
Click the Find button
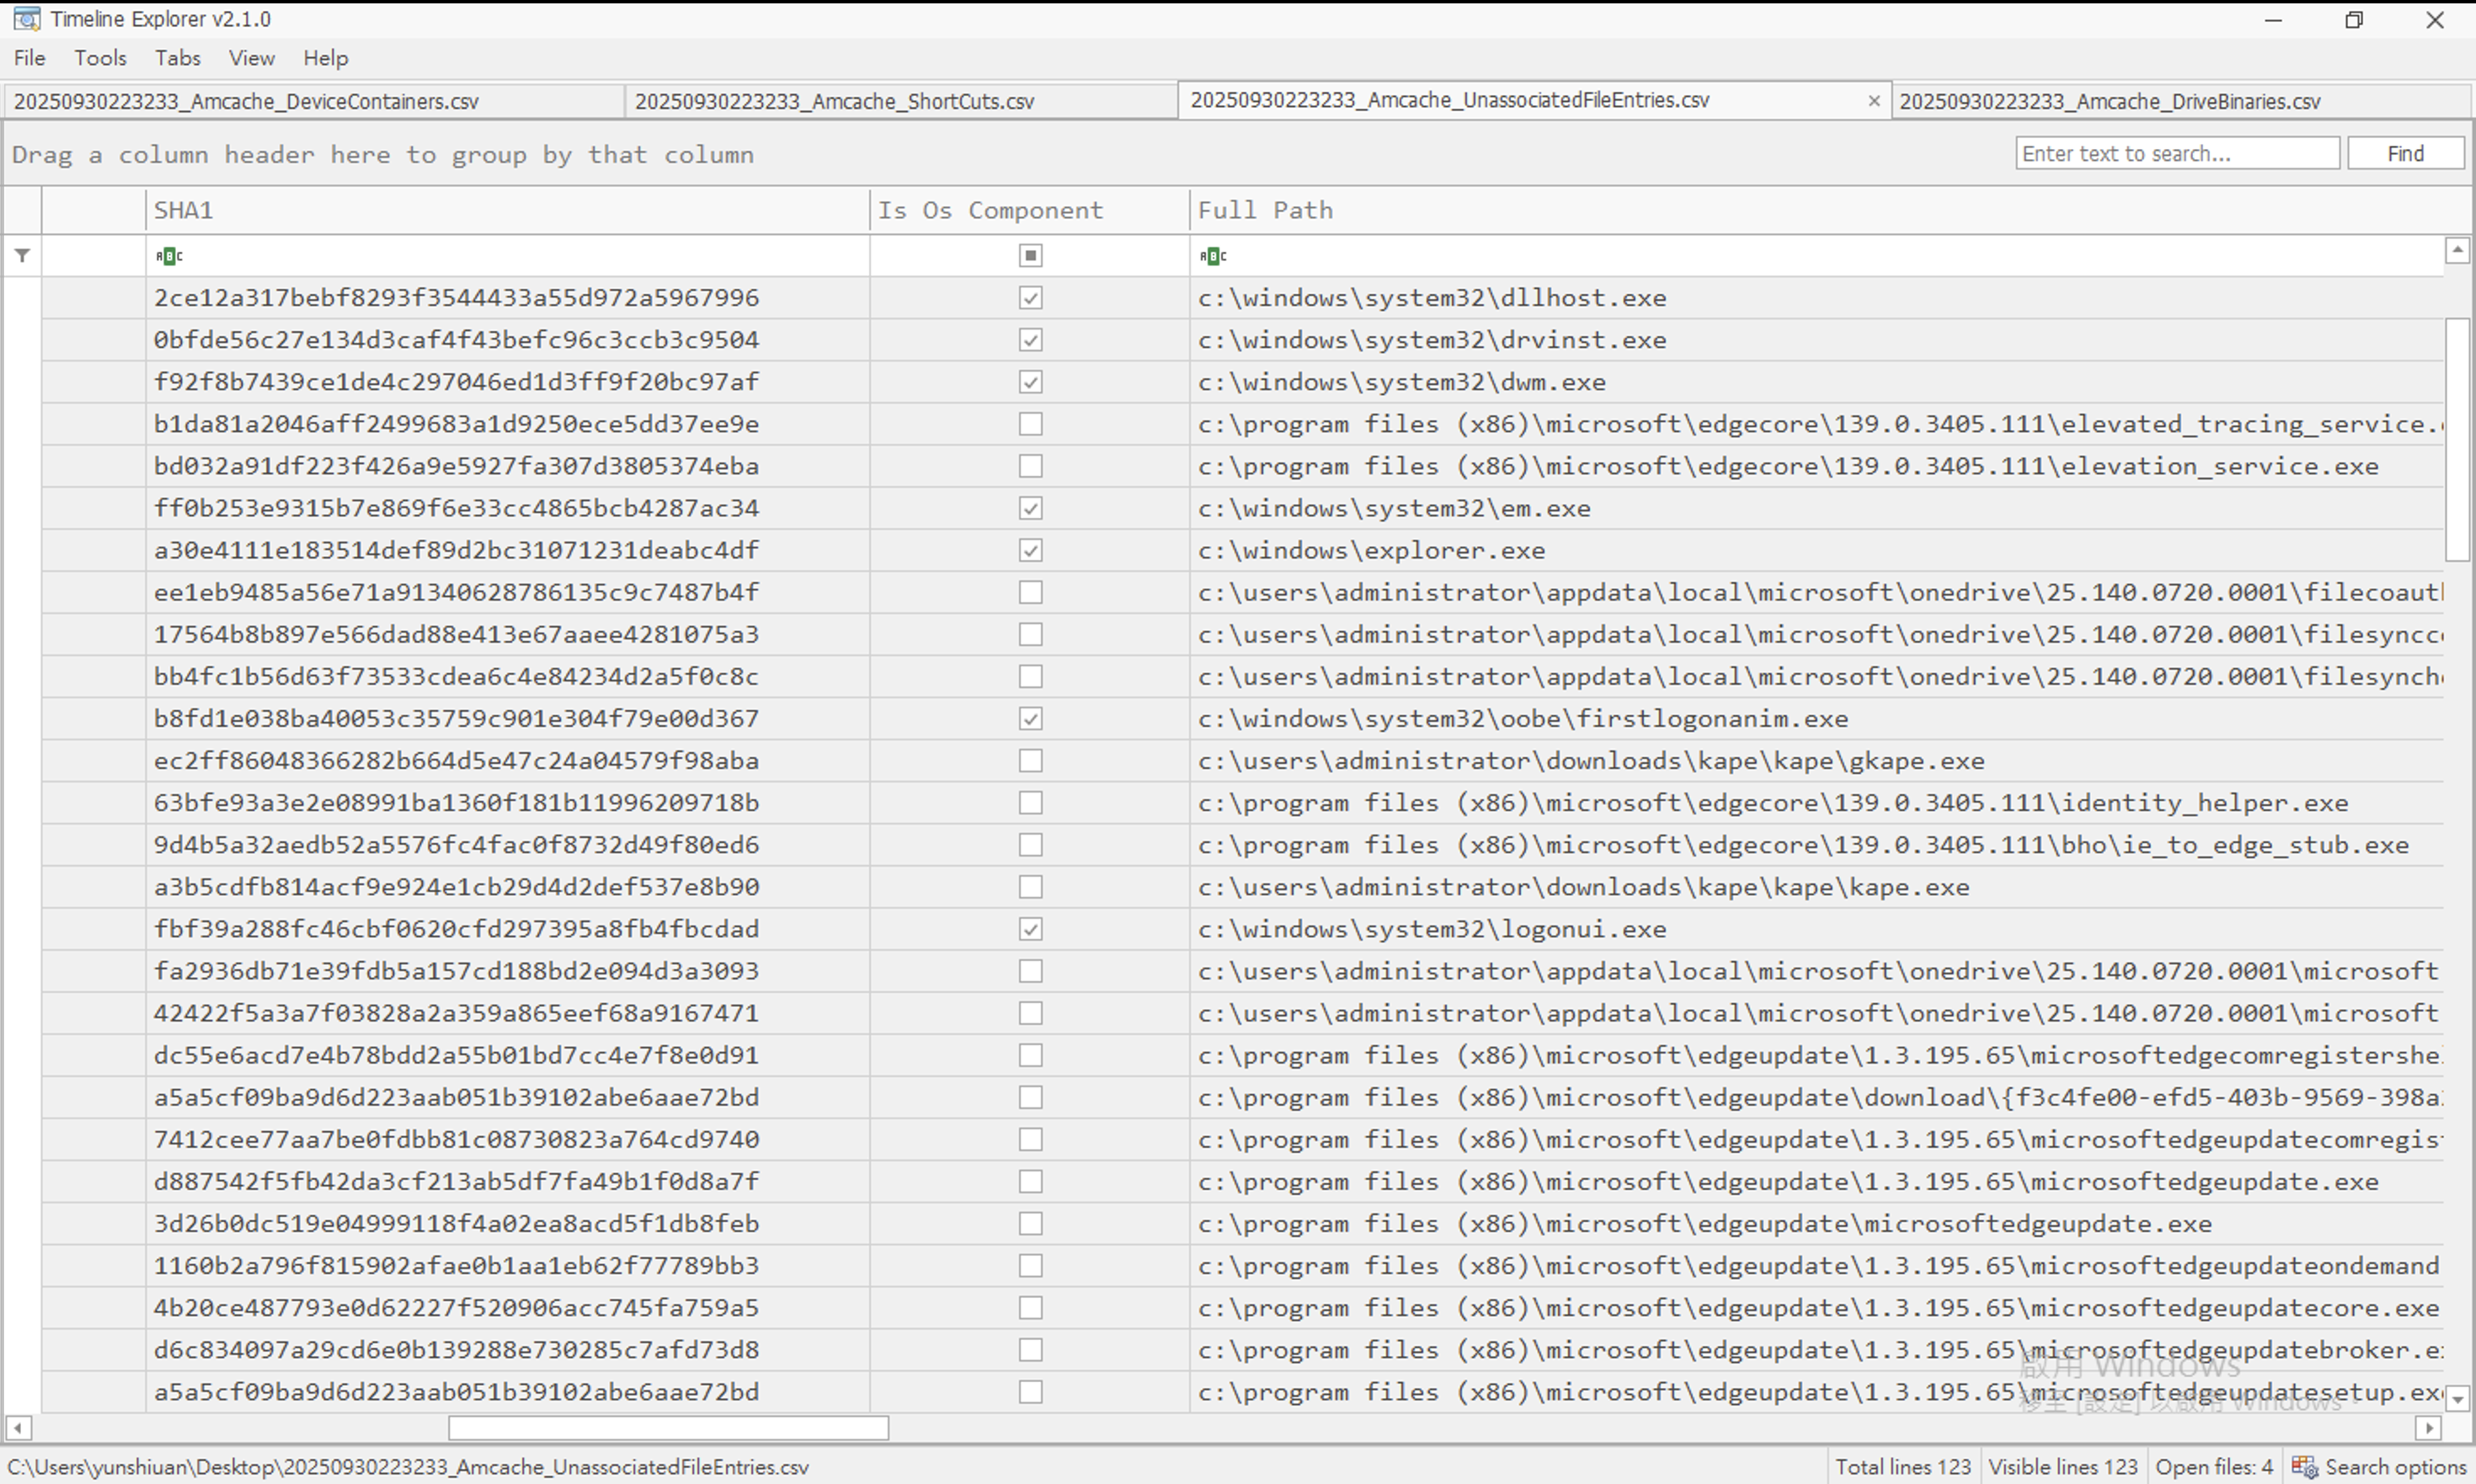point(2405,153)
